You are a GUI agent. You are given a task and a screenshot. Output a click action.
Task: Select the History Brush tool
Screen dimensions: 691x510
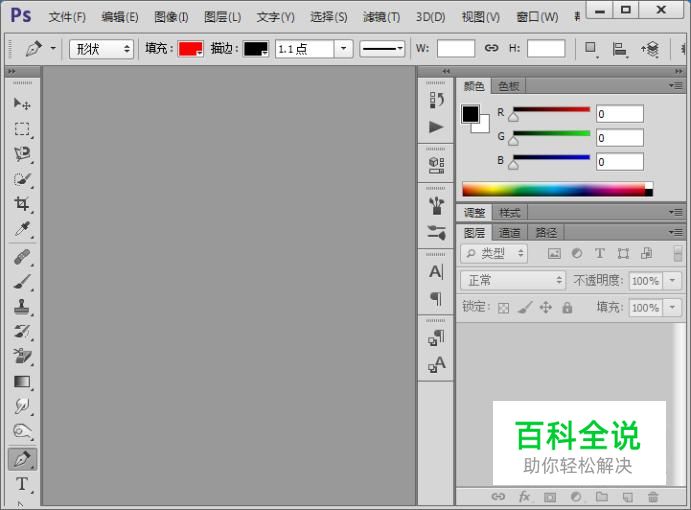tap(22, 331)
